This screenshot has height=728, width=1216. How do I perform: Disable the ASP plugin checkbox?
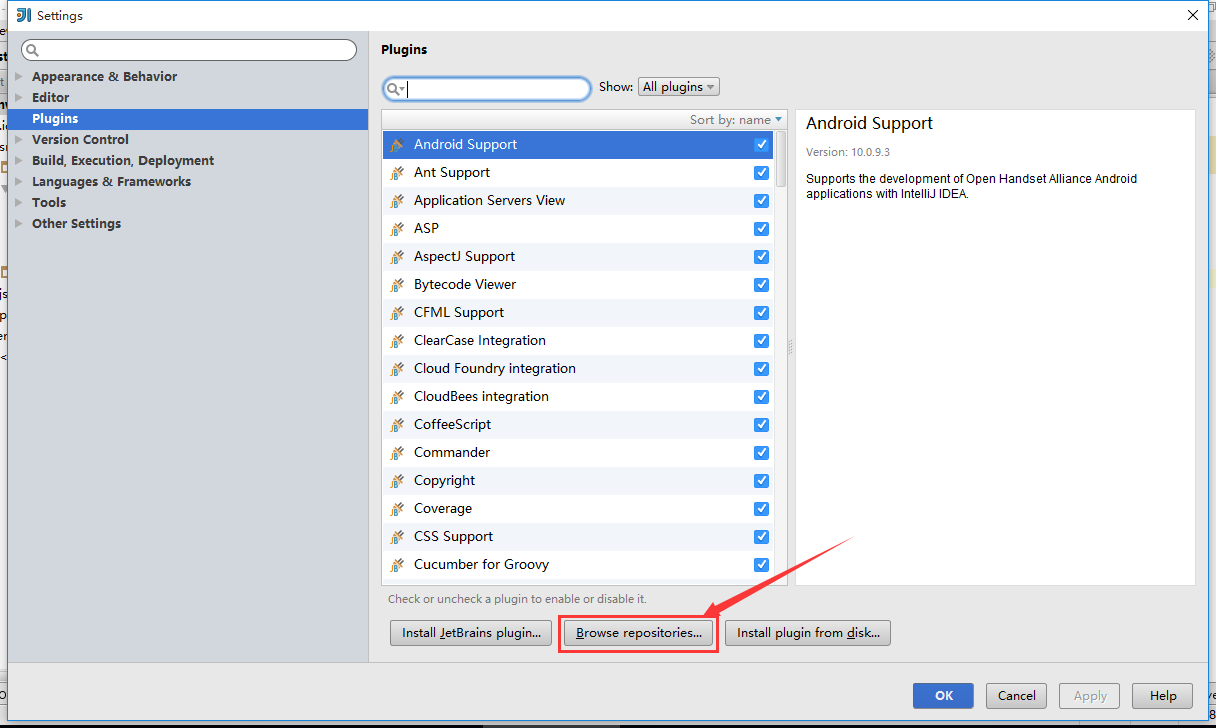coord(762,229)
